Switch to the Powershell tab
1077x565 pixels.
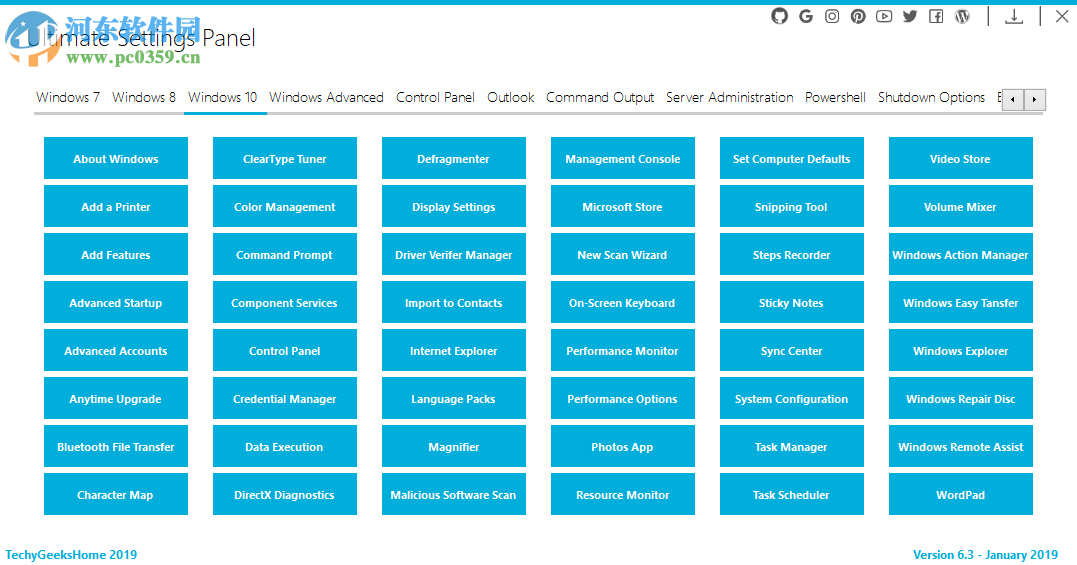[835, 97]
